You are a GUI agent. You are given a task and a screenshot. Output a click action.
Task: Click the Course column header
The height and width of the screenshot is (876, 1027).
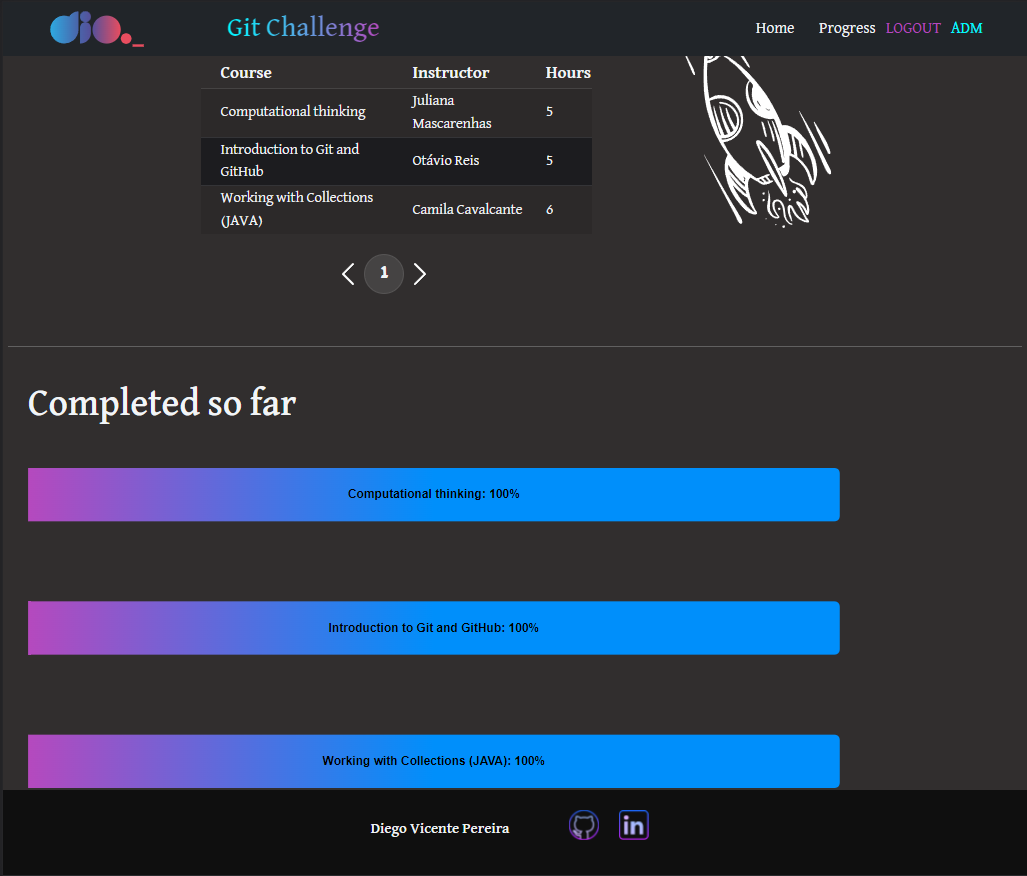246,73
